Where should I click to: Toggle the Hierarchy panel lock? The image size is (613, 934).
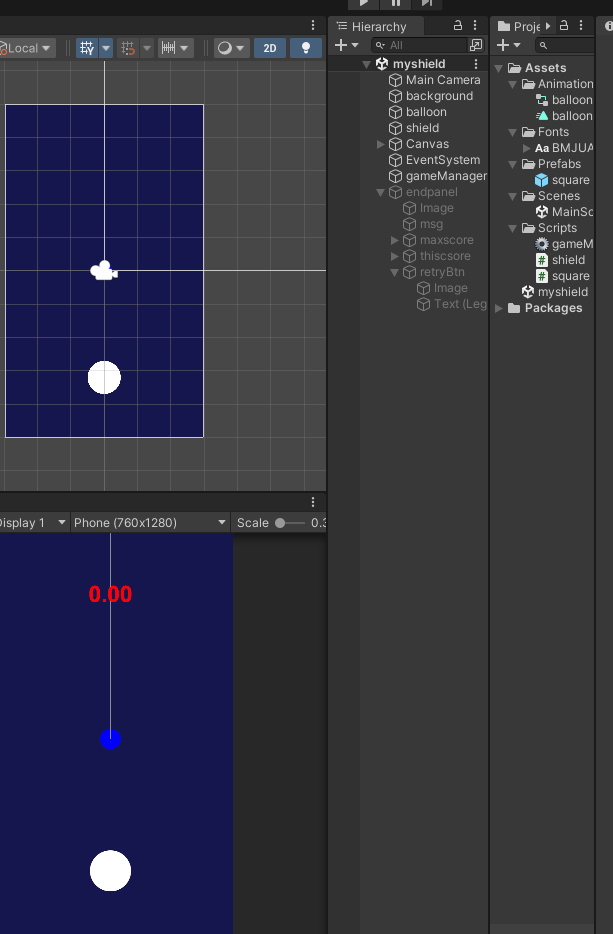click(x=458, y=25)
